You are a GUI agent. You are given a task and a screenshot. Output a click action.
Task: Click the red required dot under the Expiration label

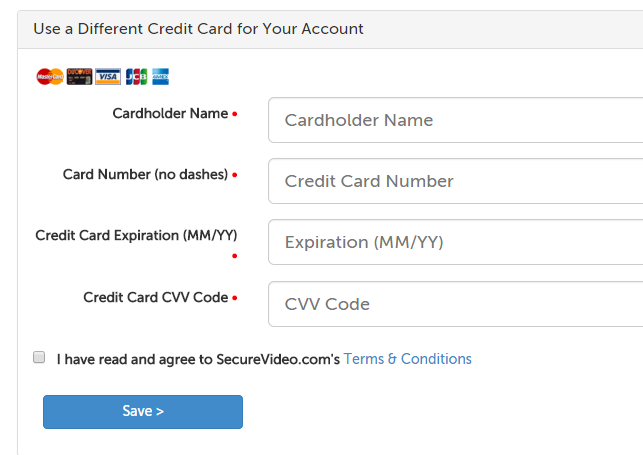[x=235, y=256]
